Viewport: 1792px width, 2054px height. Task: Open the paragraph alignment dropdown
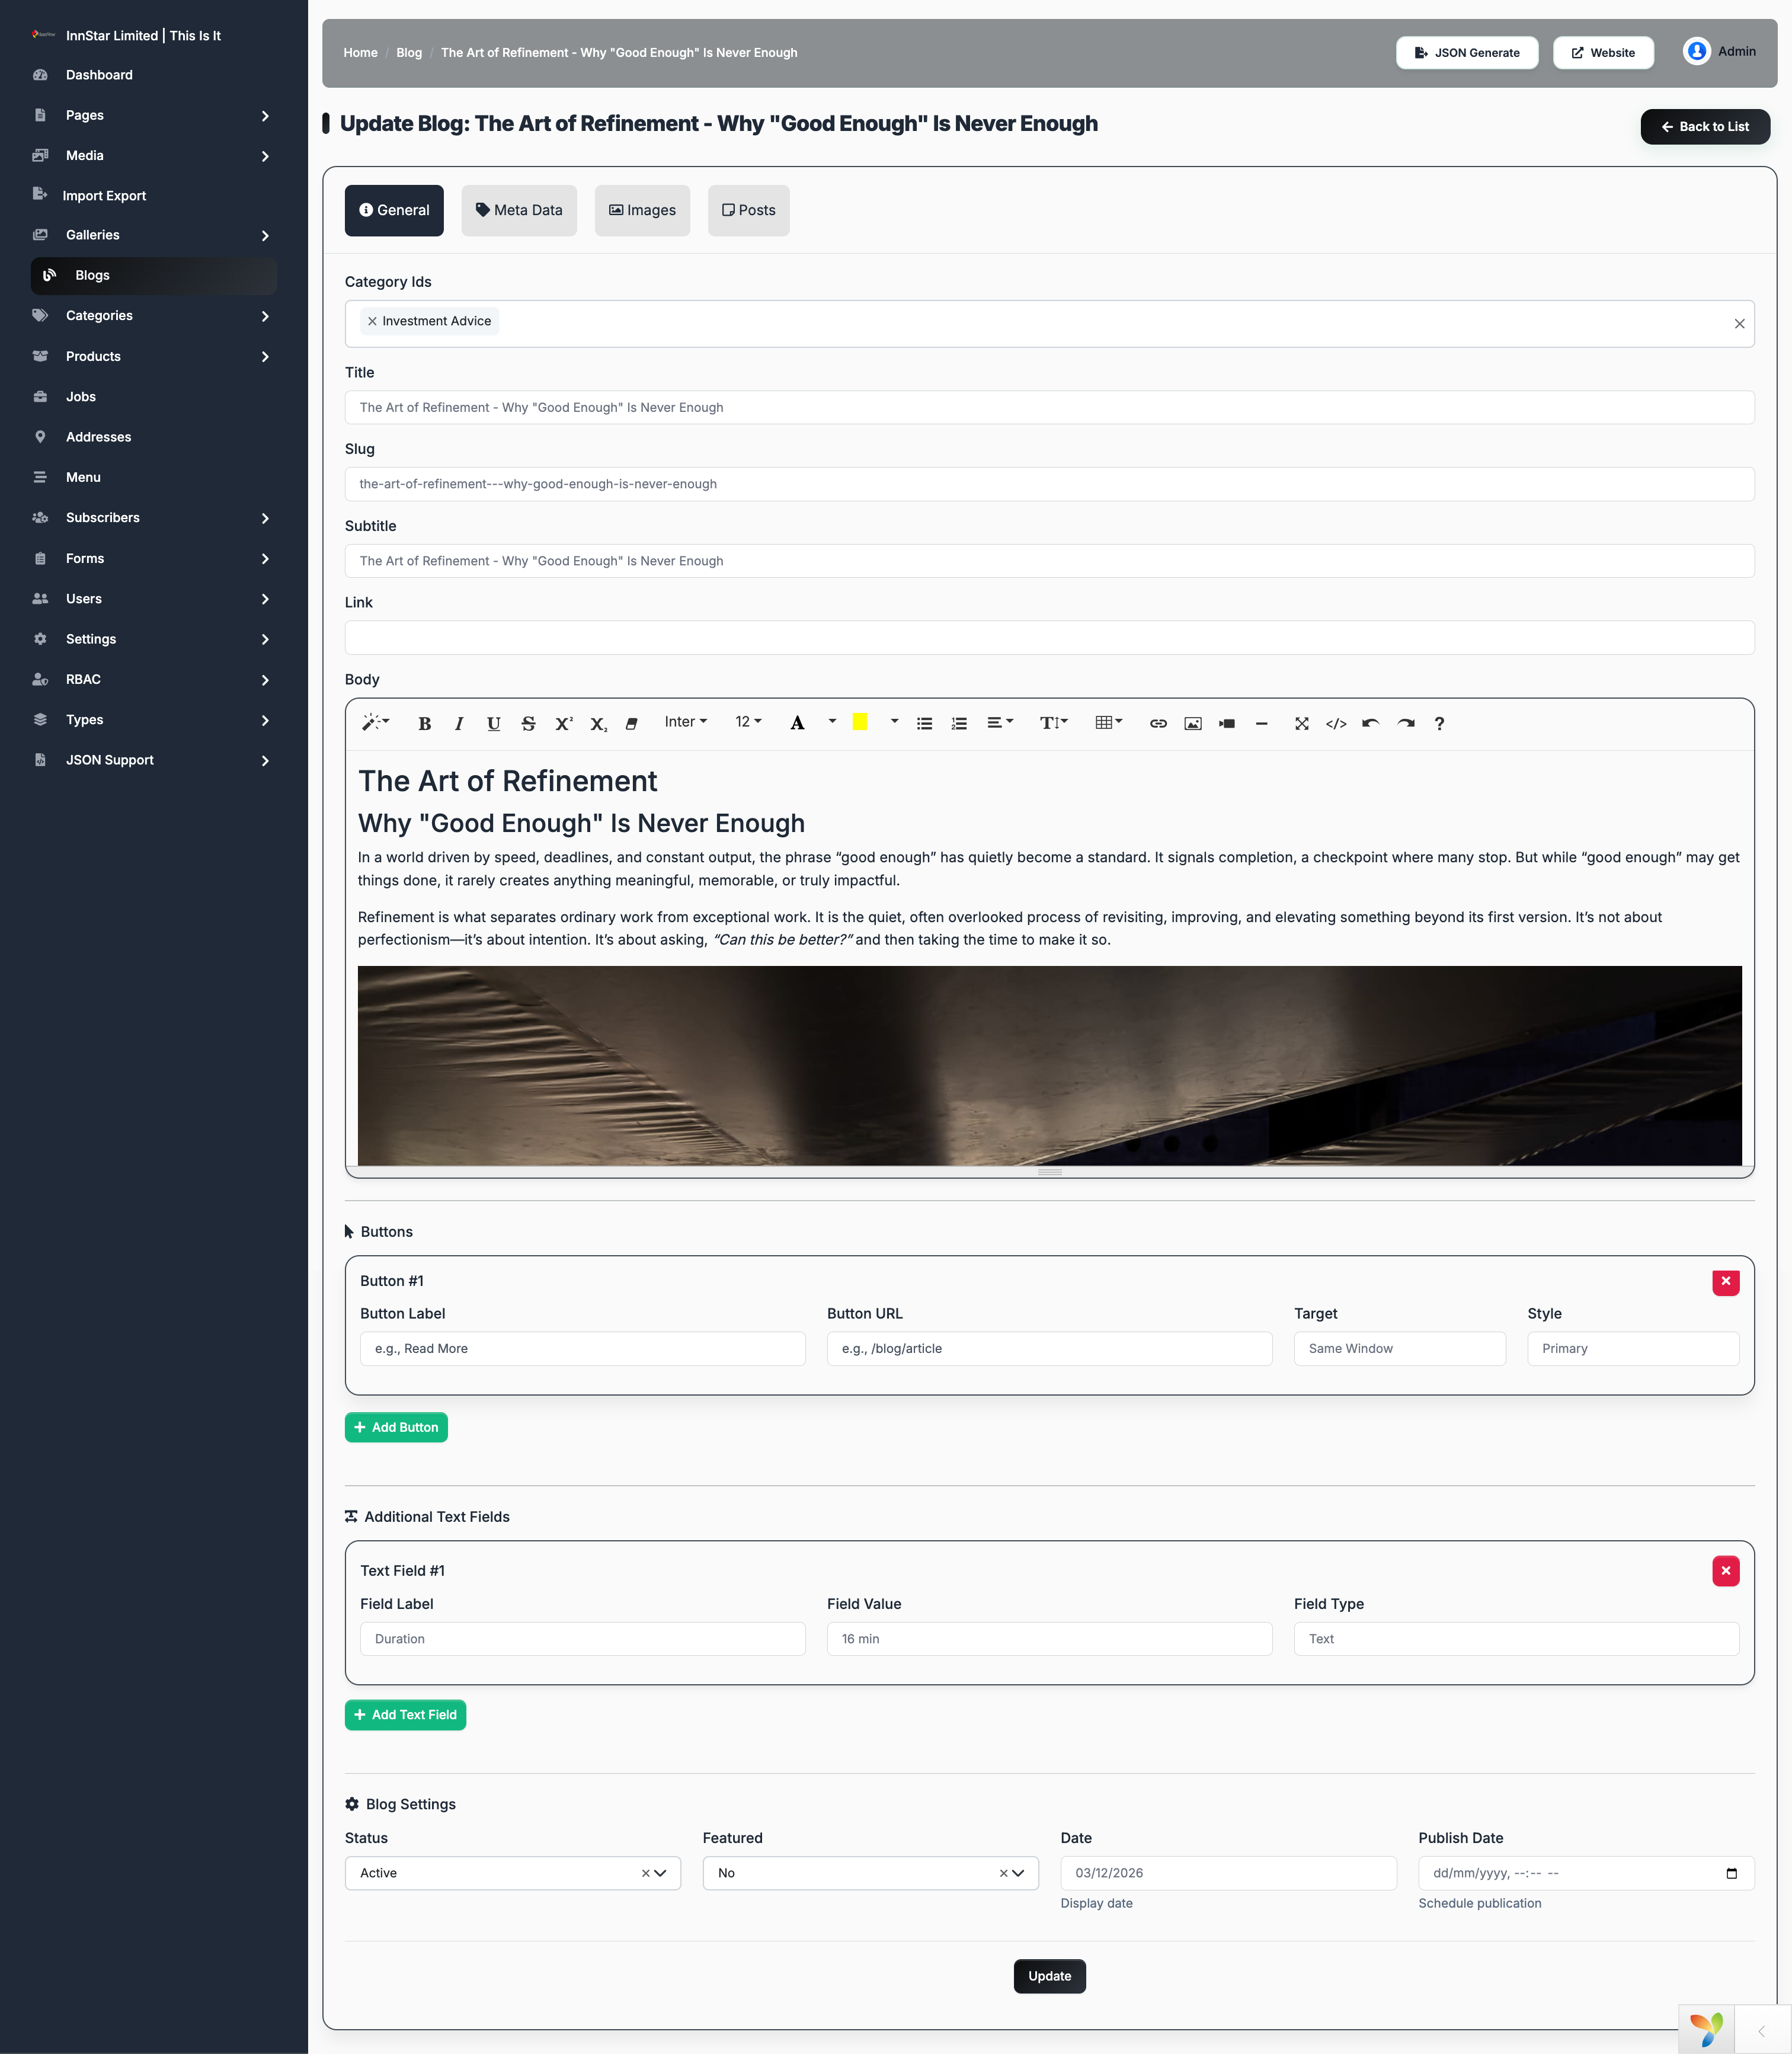(x=1000, y=723)
